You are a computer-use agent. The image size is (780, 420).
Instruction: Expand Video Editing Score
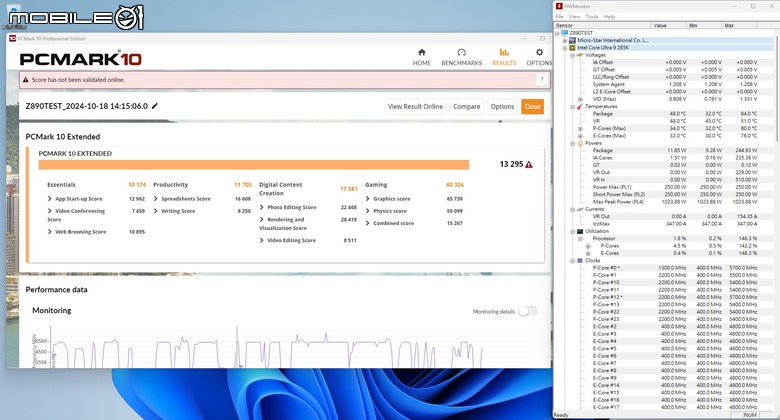[262, 240]
